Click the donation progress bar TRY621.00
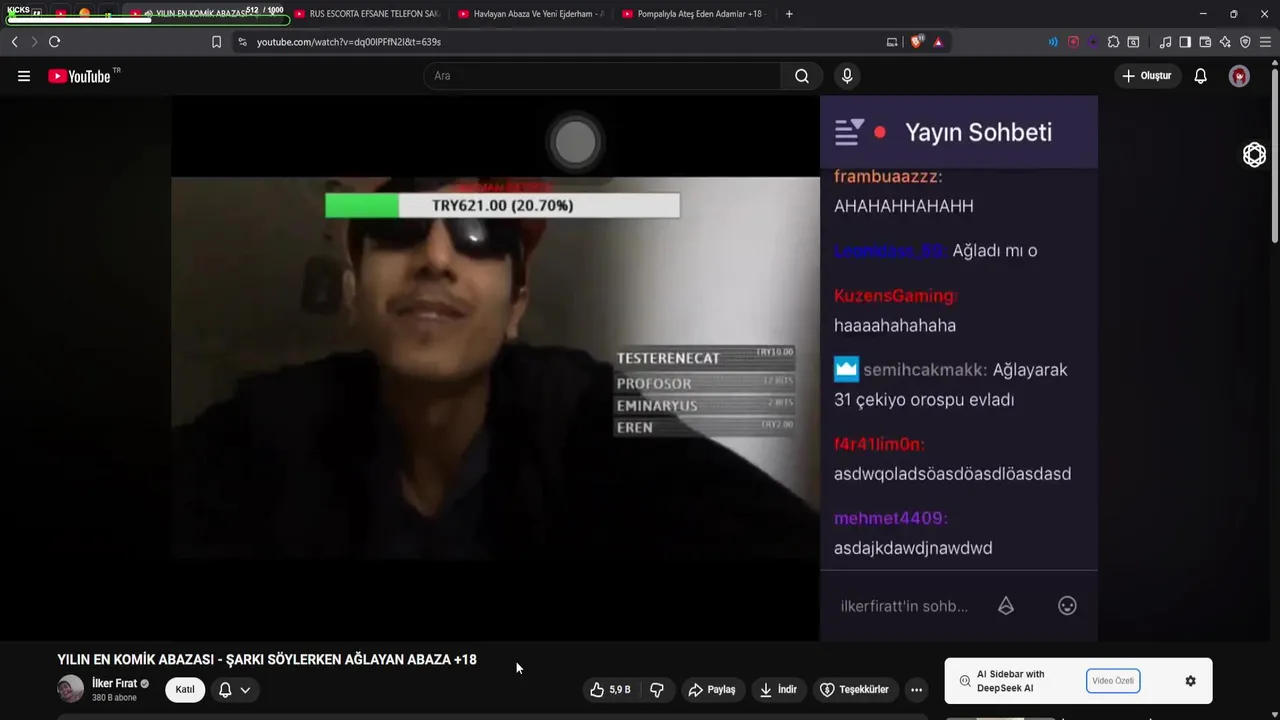Viewport: 1280px width, 720px height. coord(502,205)
